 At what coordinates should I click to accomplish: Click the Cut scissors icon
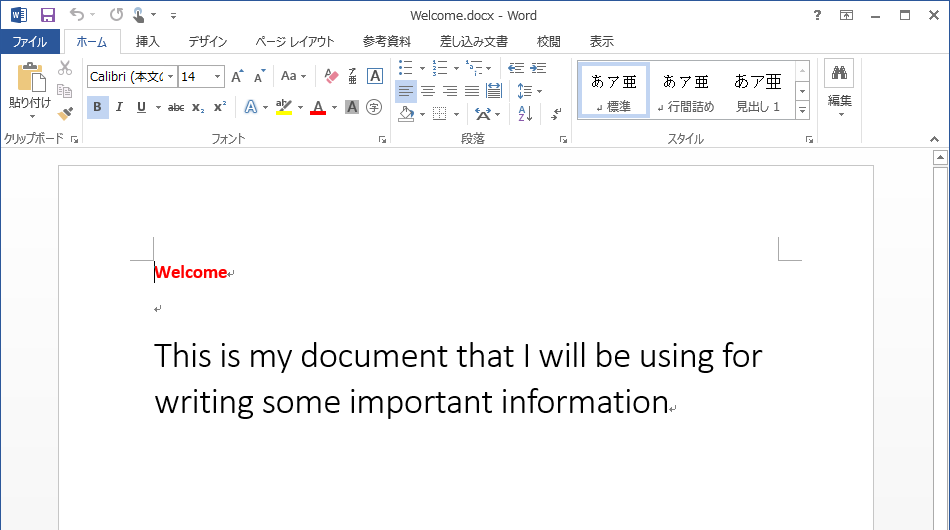(x=65, y=68)
